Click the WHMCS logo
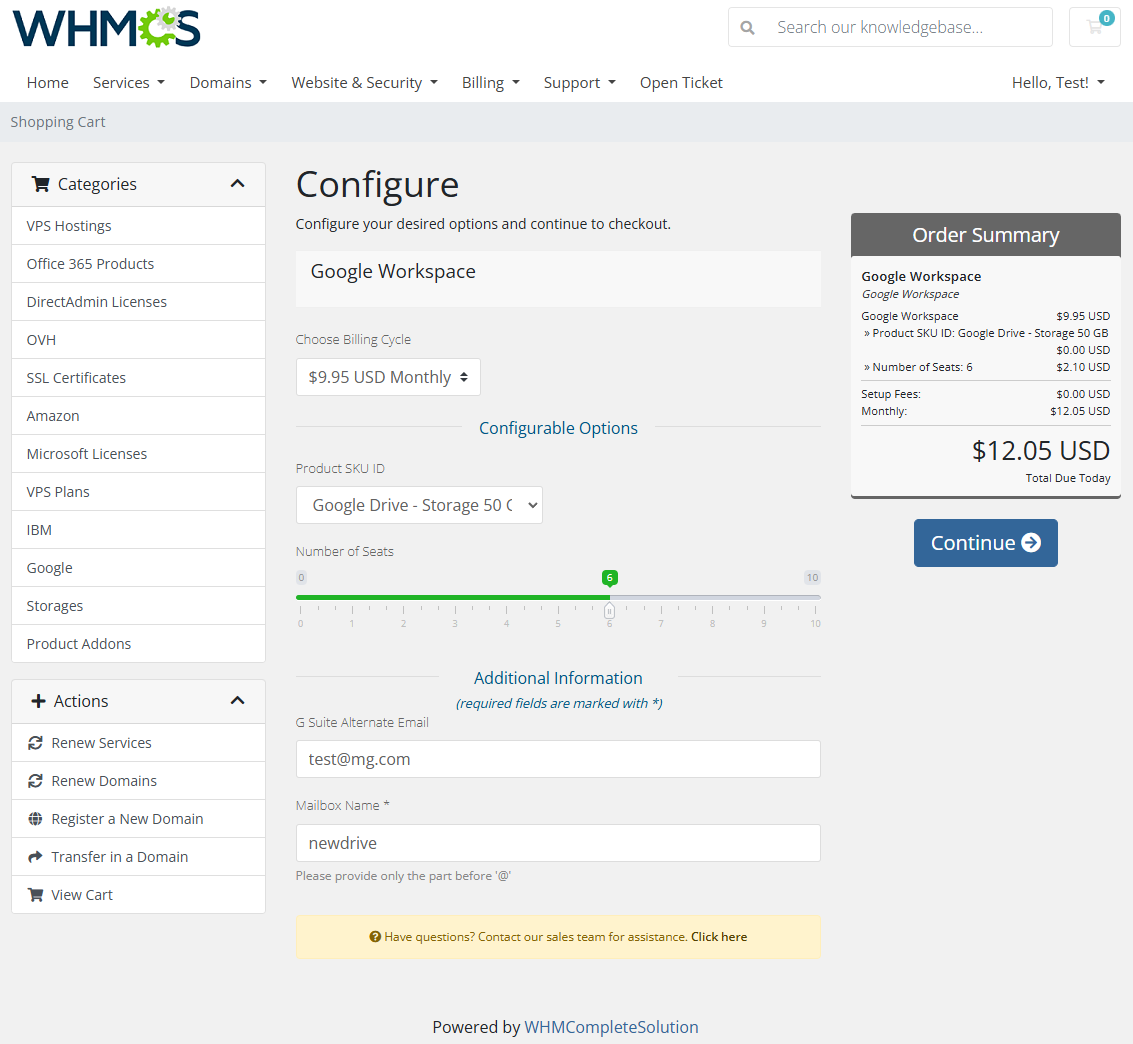This screenshot has height=1044, width=1133. [105, 27]
